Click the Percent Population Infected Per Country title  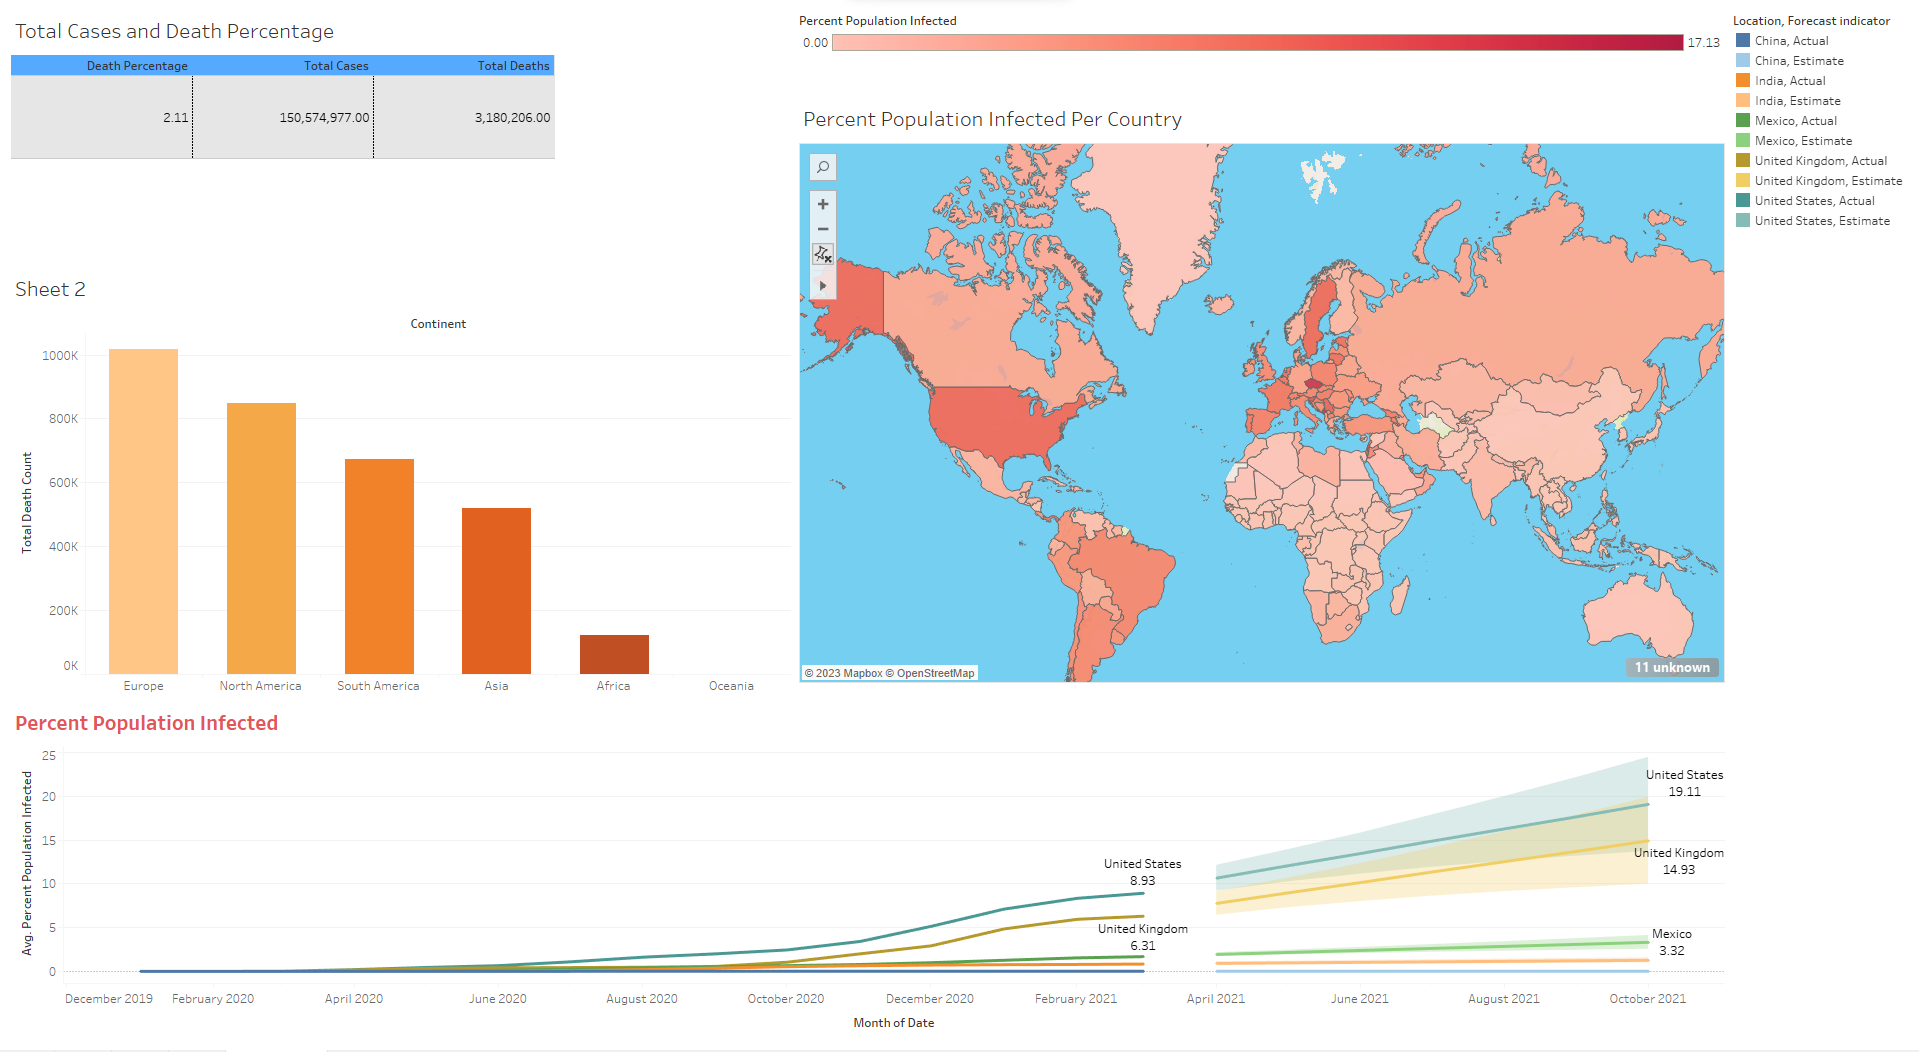click(992, 119)
